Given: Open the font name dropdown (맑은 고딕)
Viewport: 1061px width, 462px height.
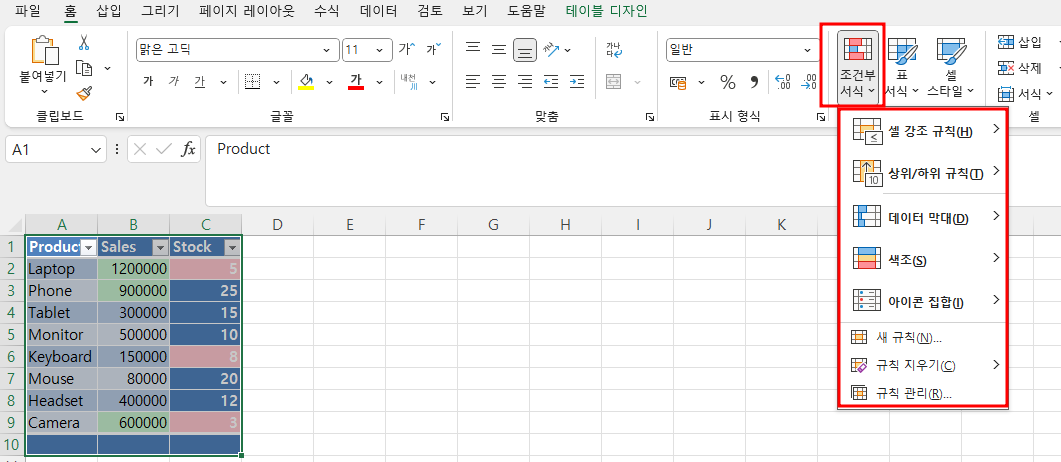Looking at the screenshot, I should click(328, 49).
